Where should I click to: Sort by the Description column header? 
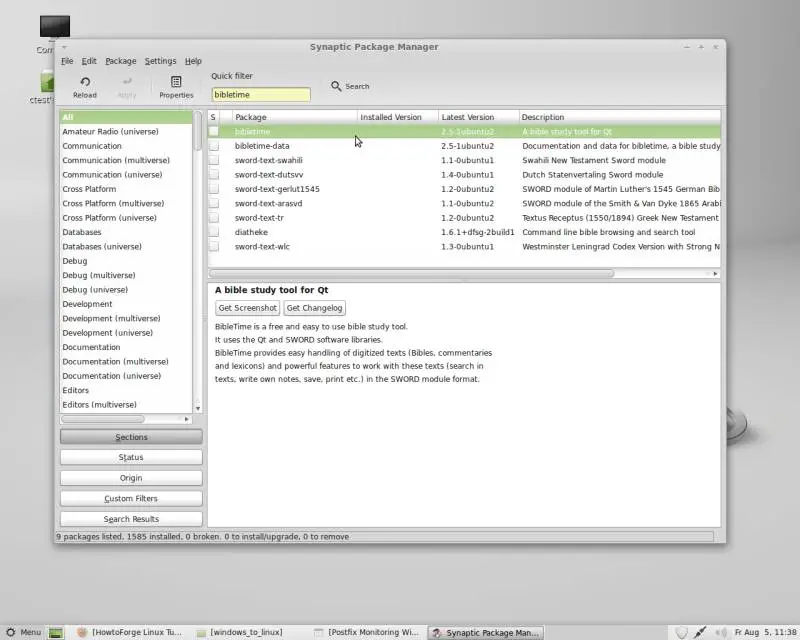[620, 117]
